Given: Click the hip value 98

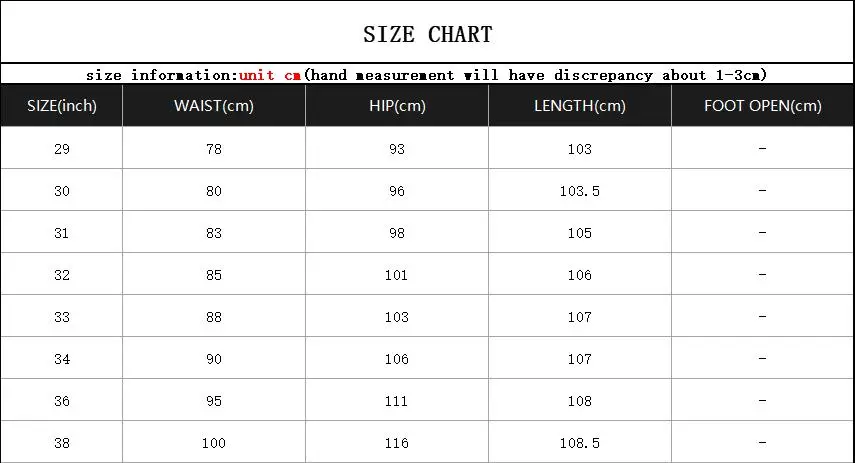Looking at the screenshot, I should [397, 233].
